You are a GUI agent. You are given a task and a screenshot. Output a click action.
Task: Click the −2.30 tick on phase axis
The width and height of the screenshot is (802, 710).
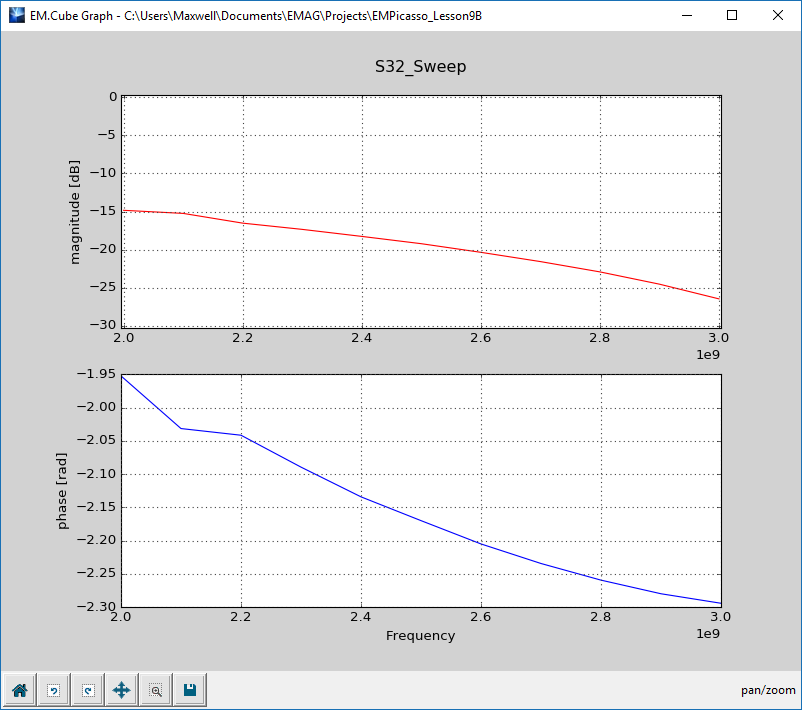click(96, 607)
